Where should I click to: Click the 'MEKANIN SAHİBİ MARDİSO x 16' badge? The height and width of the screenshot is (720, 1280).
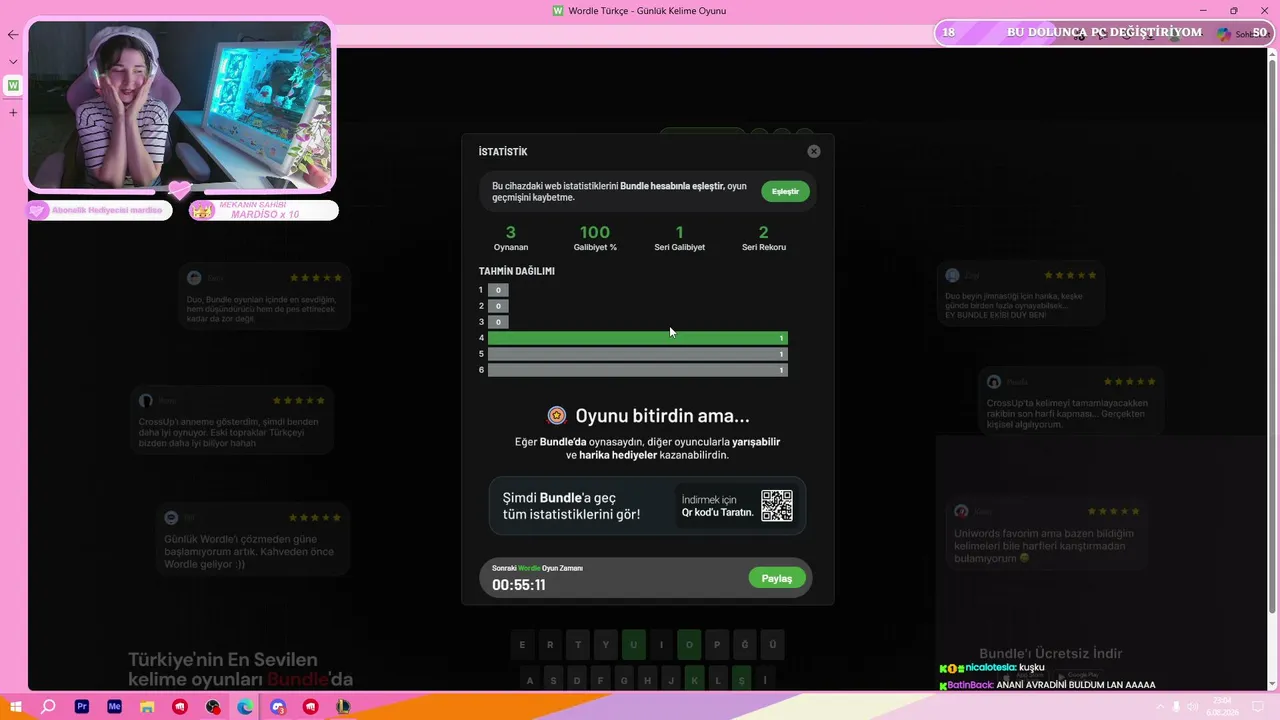[x=264, y=210]
